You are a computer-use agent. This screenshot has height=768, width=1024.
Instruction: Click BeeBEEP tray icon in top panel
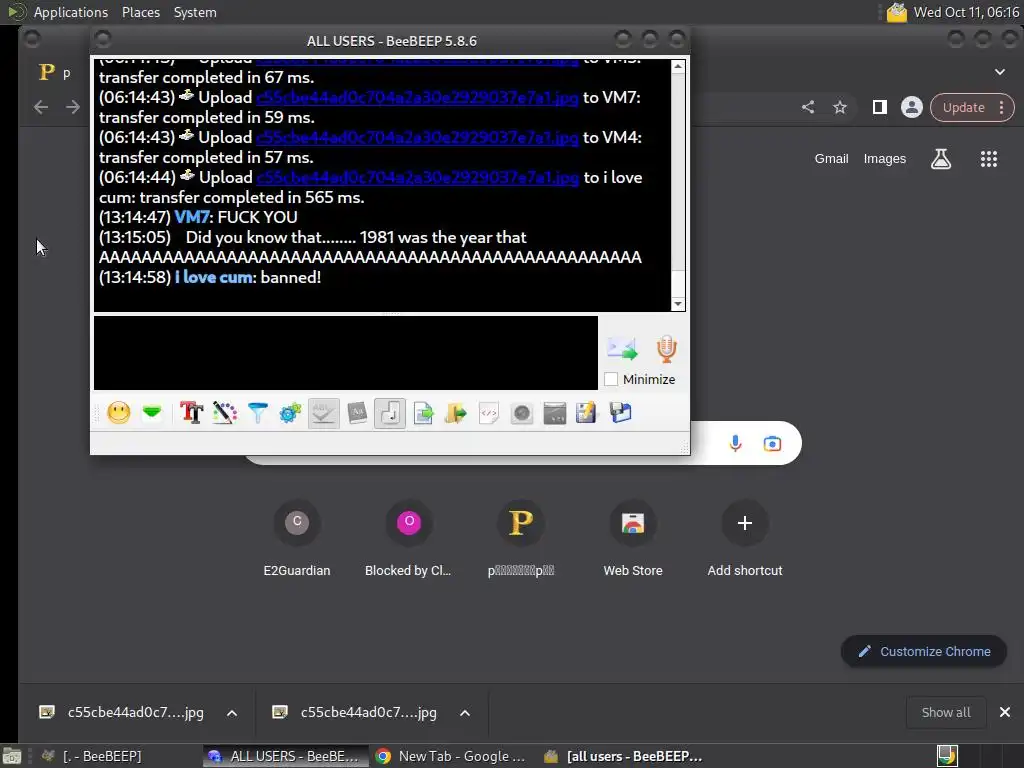[897, 12]
